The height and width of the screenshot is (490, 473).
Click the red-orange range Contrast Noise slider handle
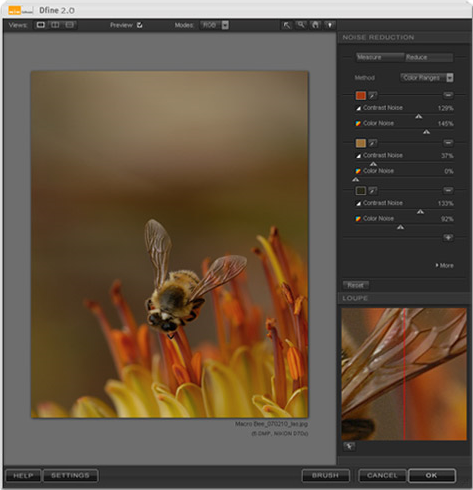pyautogui.click(x=419, y=116)
